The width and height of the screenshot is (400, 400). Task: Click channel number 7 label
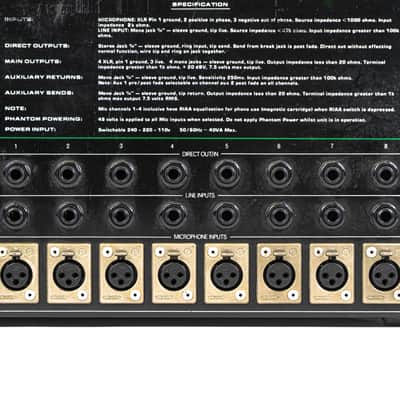[x=332, y=146]
